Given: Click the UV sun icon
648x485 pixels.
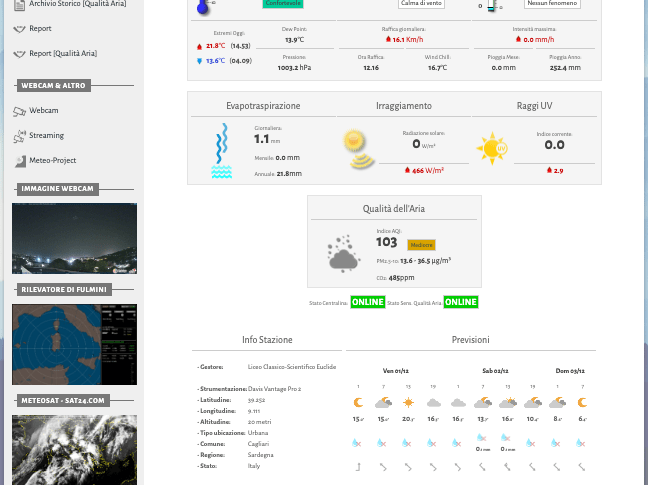Looking at the screenshot, I should click(x=492, y=148).
